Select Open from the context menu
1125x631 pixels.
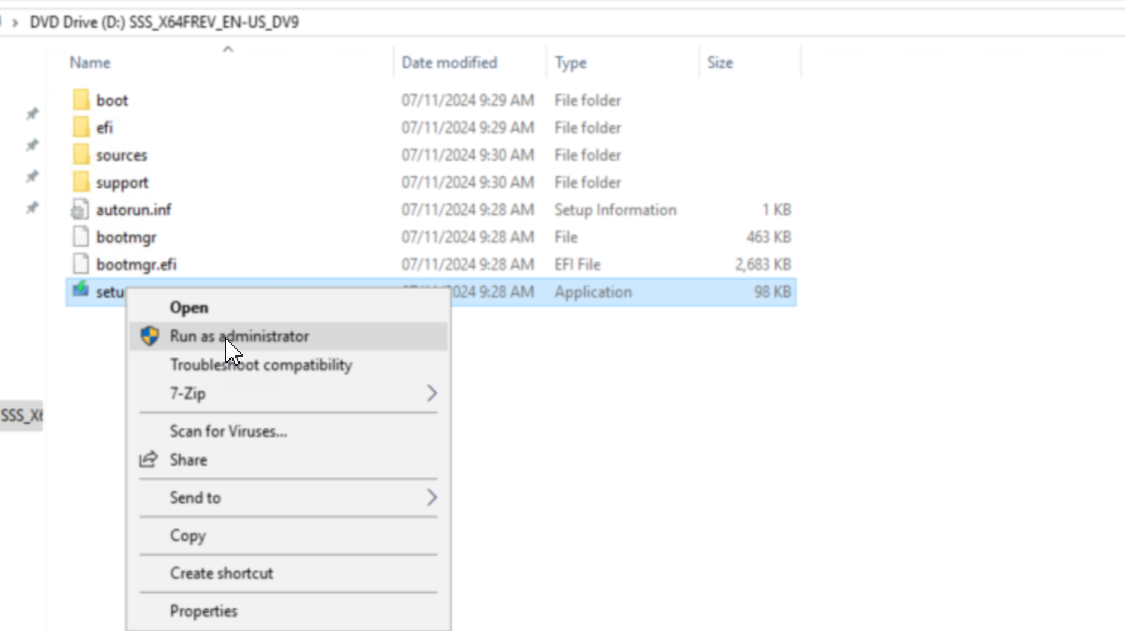point(189,308)
